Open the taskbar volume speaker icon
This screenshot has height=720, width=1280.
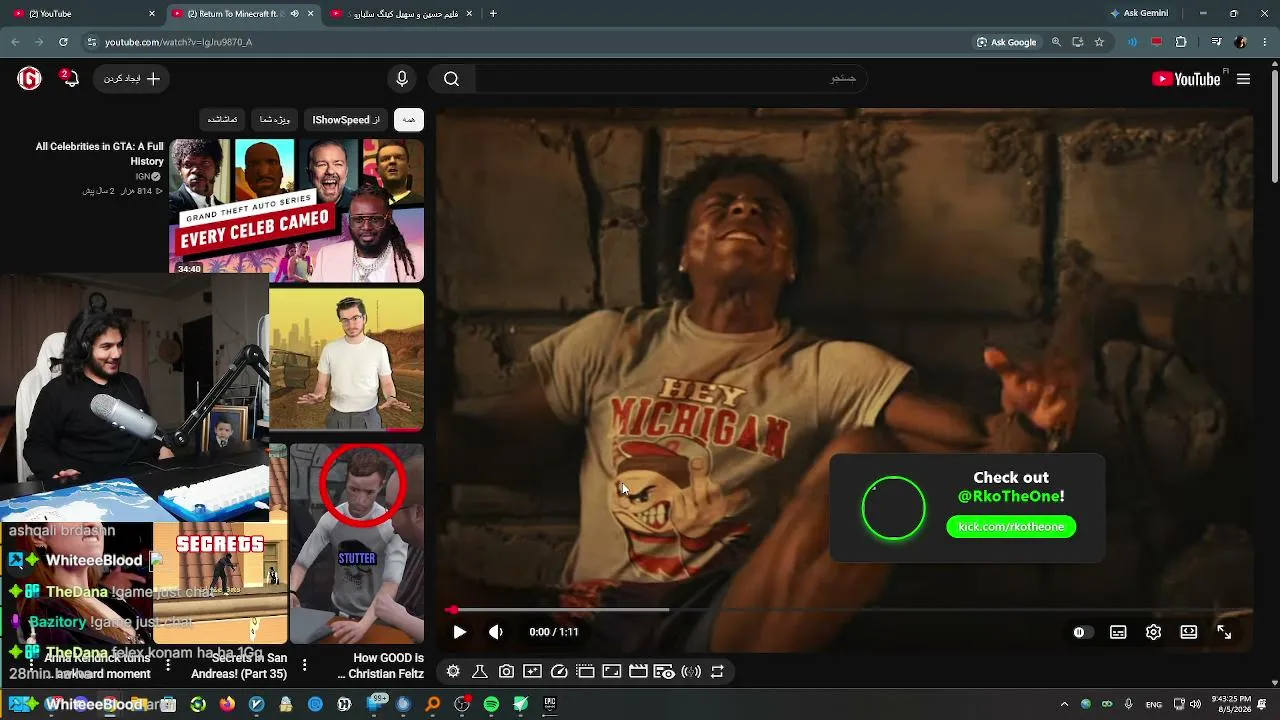(x=1195, y=704)
